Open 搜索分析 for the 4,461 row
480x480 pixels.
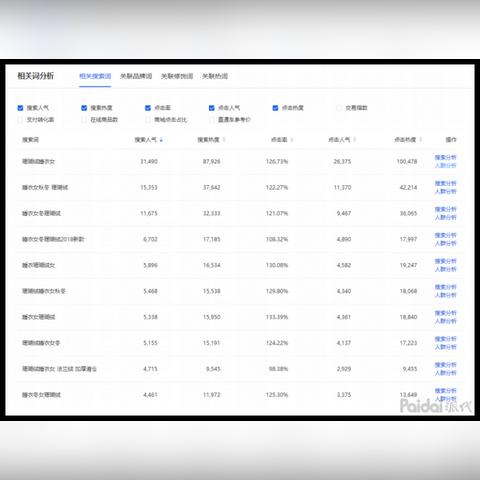point(445,391)
